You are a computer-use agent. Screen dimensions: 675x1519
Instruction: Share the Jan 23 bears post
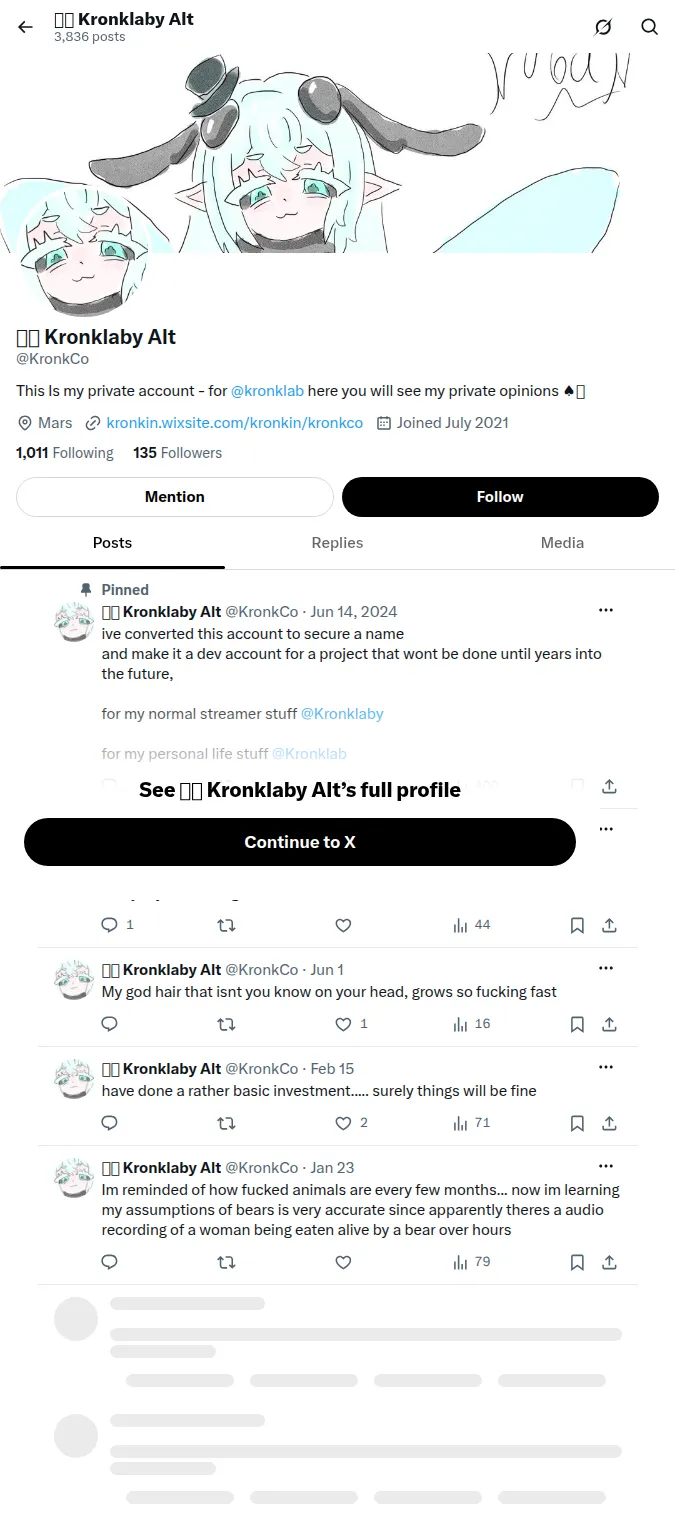(x=609, y=1262)
